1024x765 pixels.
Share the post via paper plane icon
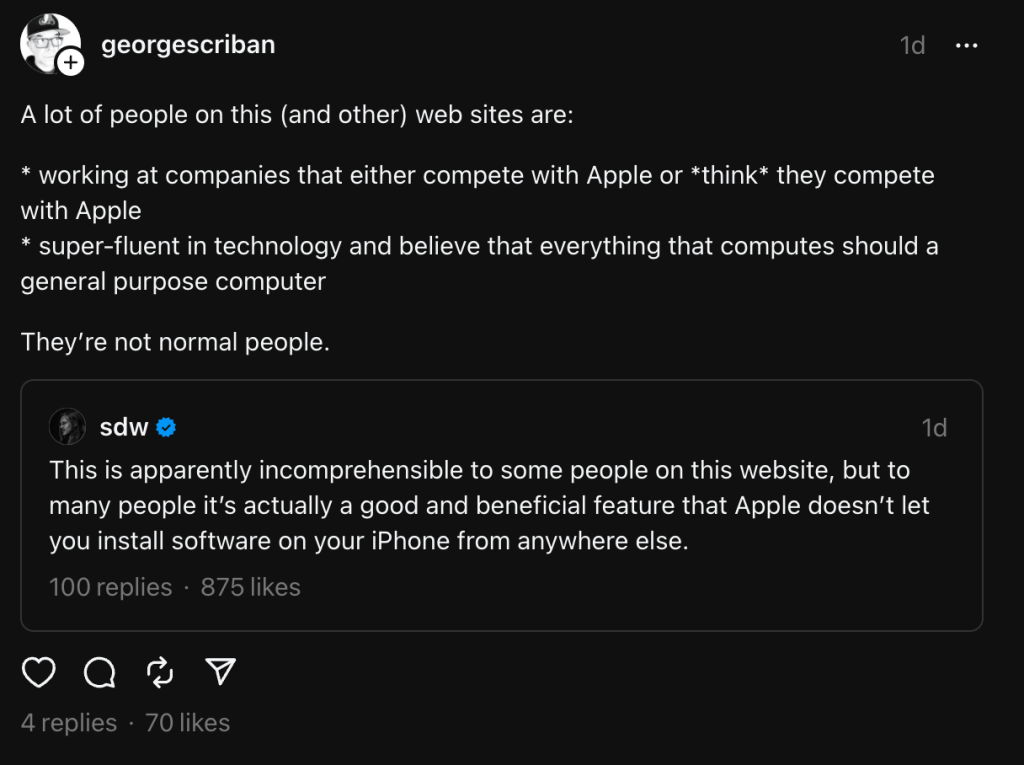[220, 672]
